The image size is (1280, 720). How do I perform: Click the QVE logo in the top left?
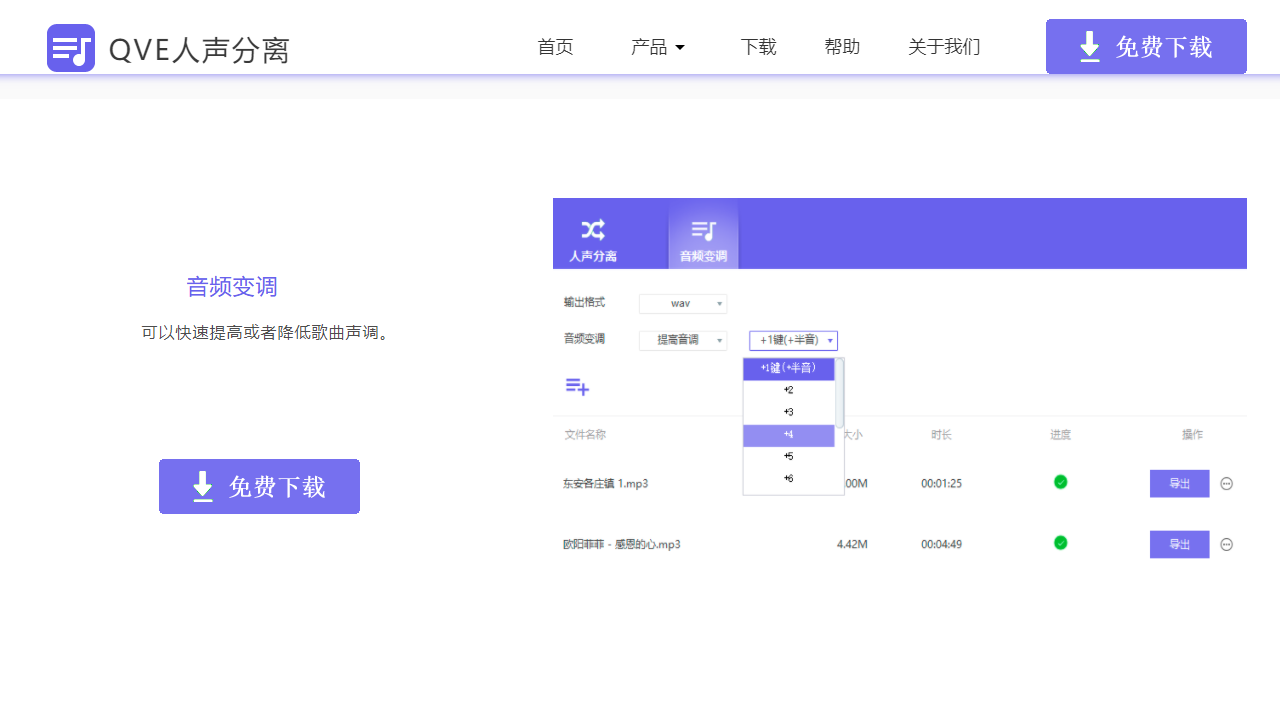70,46
